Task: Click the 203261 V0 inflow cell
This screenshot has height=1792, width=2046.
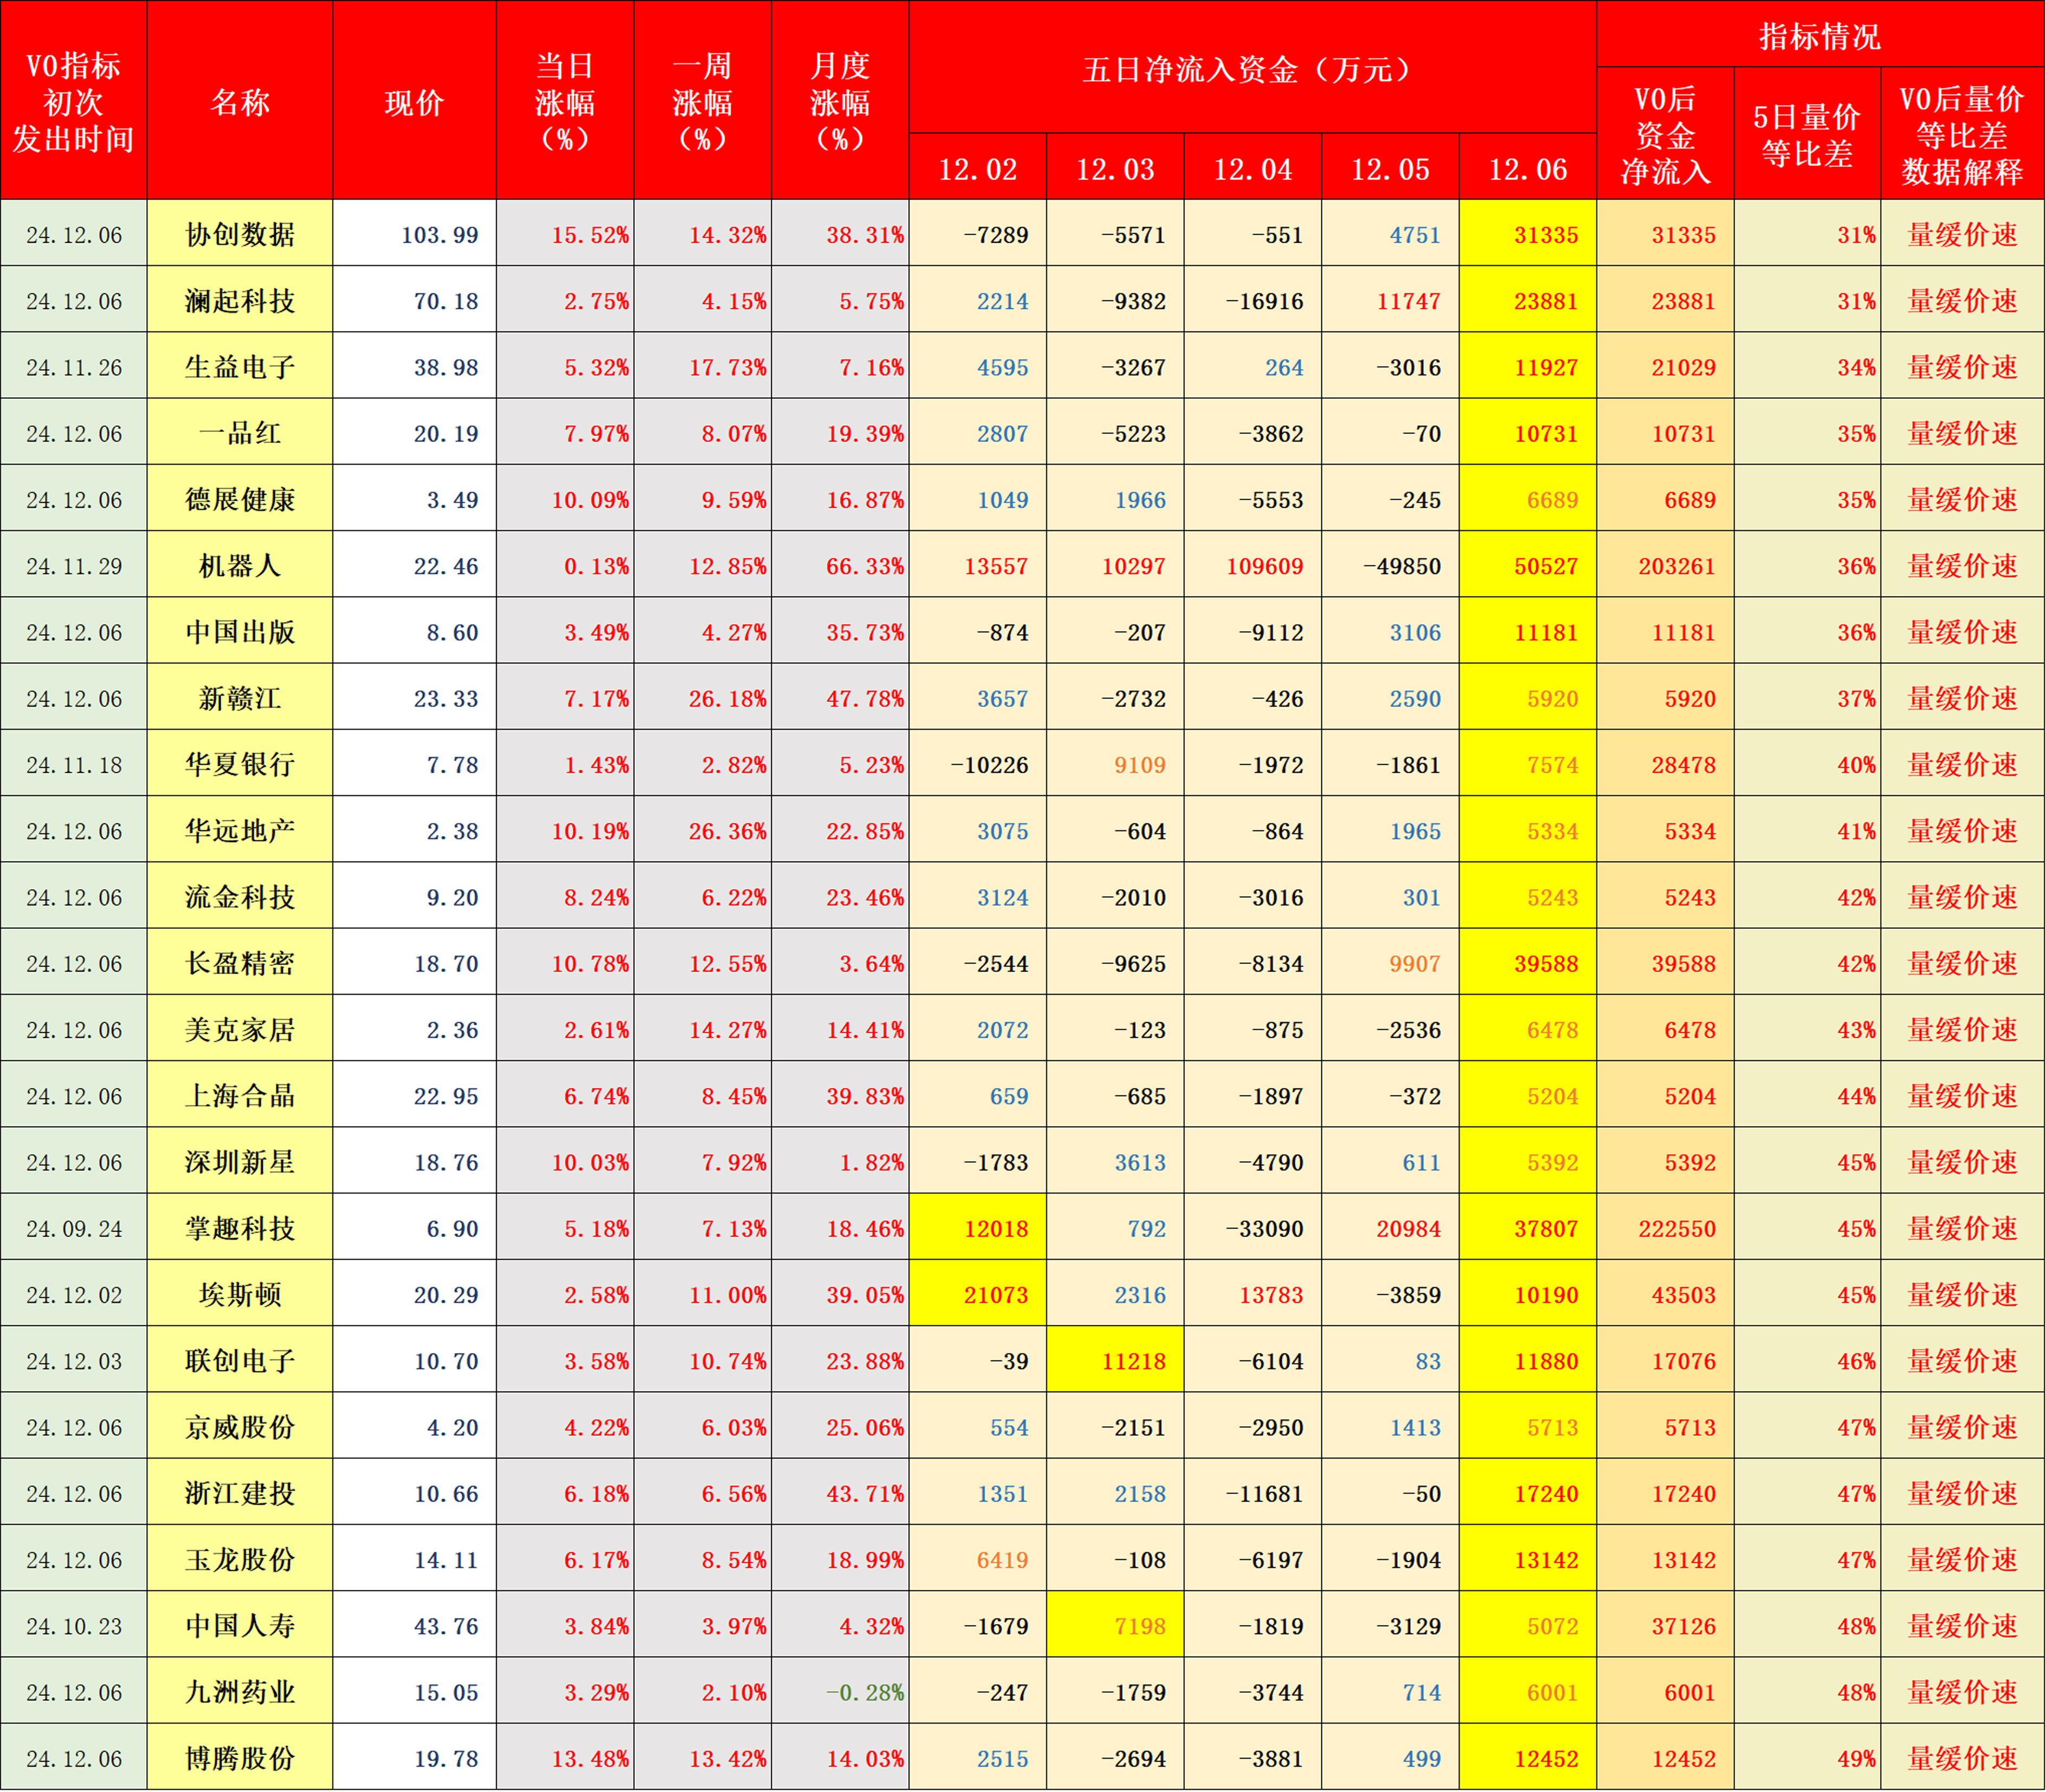Action: pyautogui.click(x=1665, y=565)
